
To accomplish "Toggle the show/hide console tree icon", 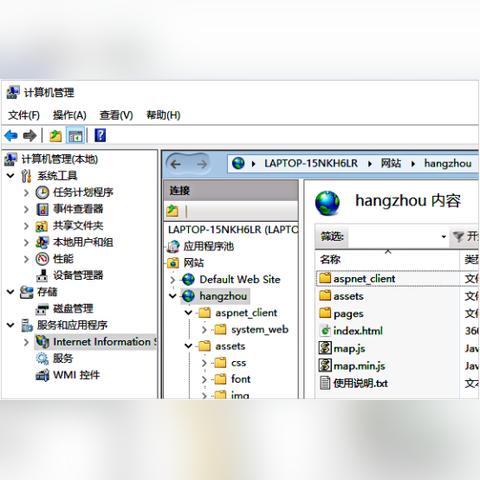I will (x=75, y=136).
